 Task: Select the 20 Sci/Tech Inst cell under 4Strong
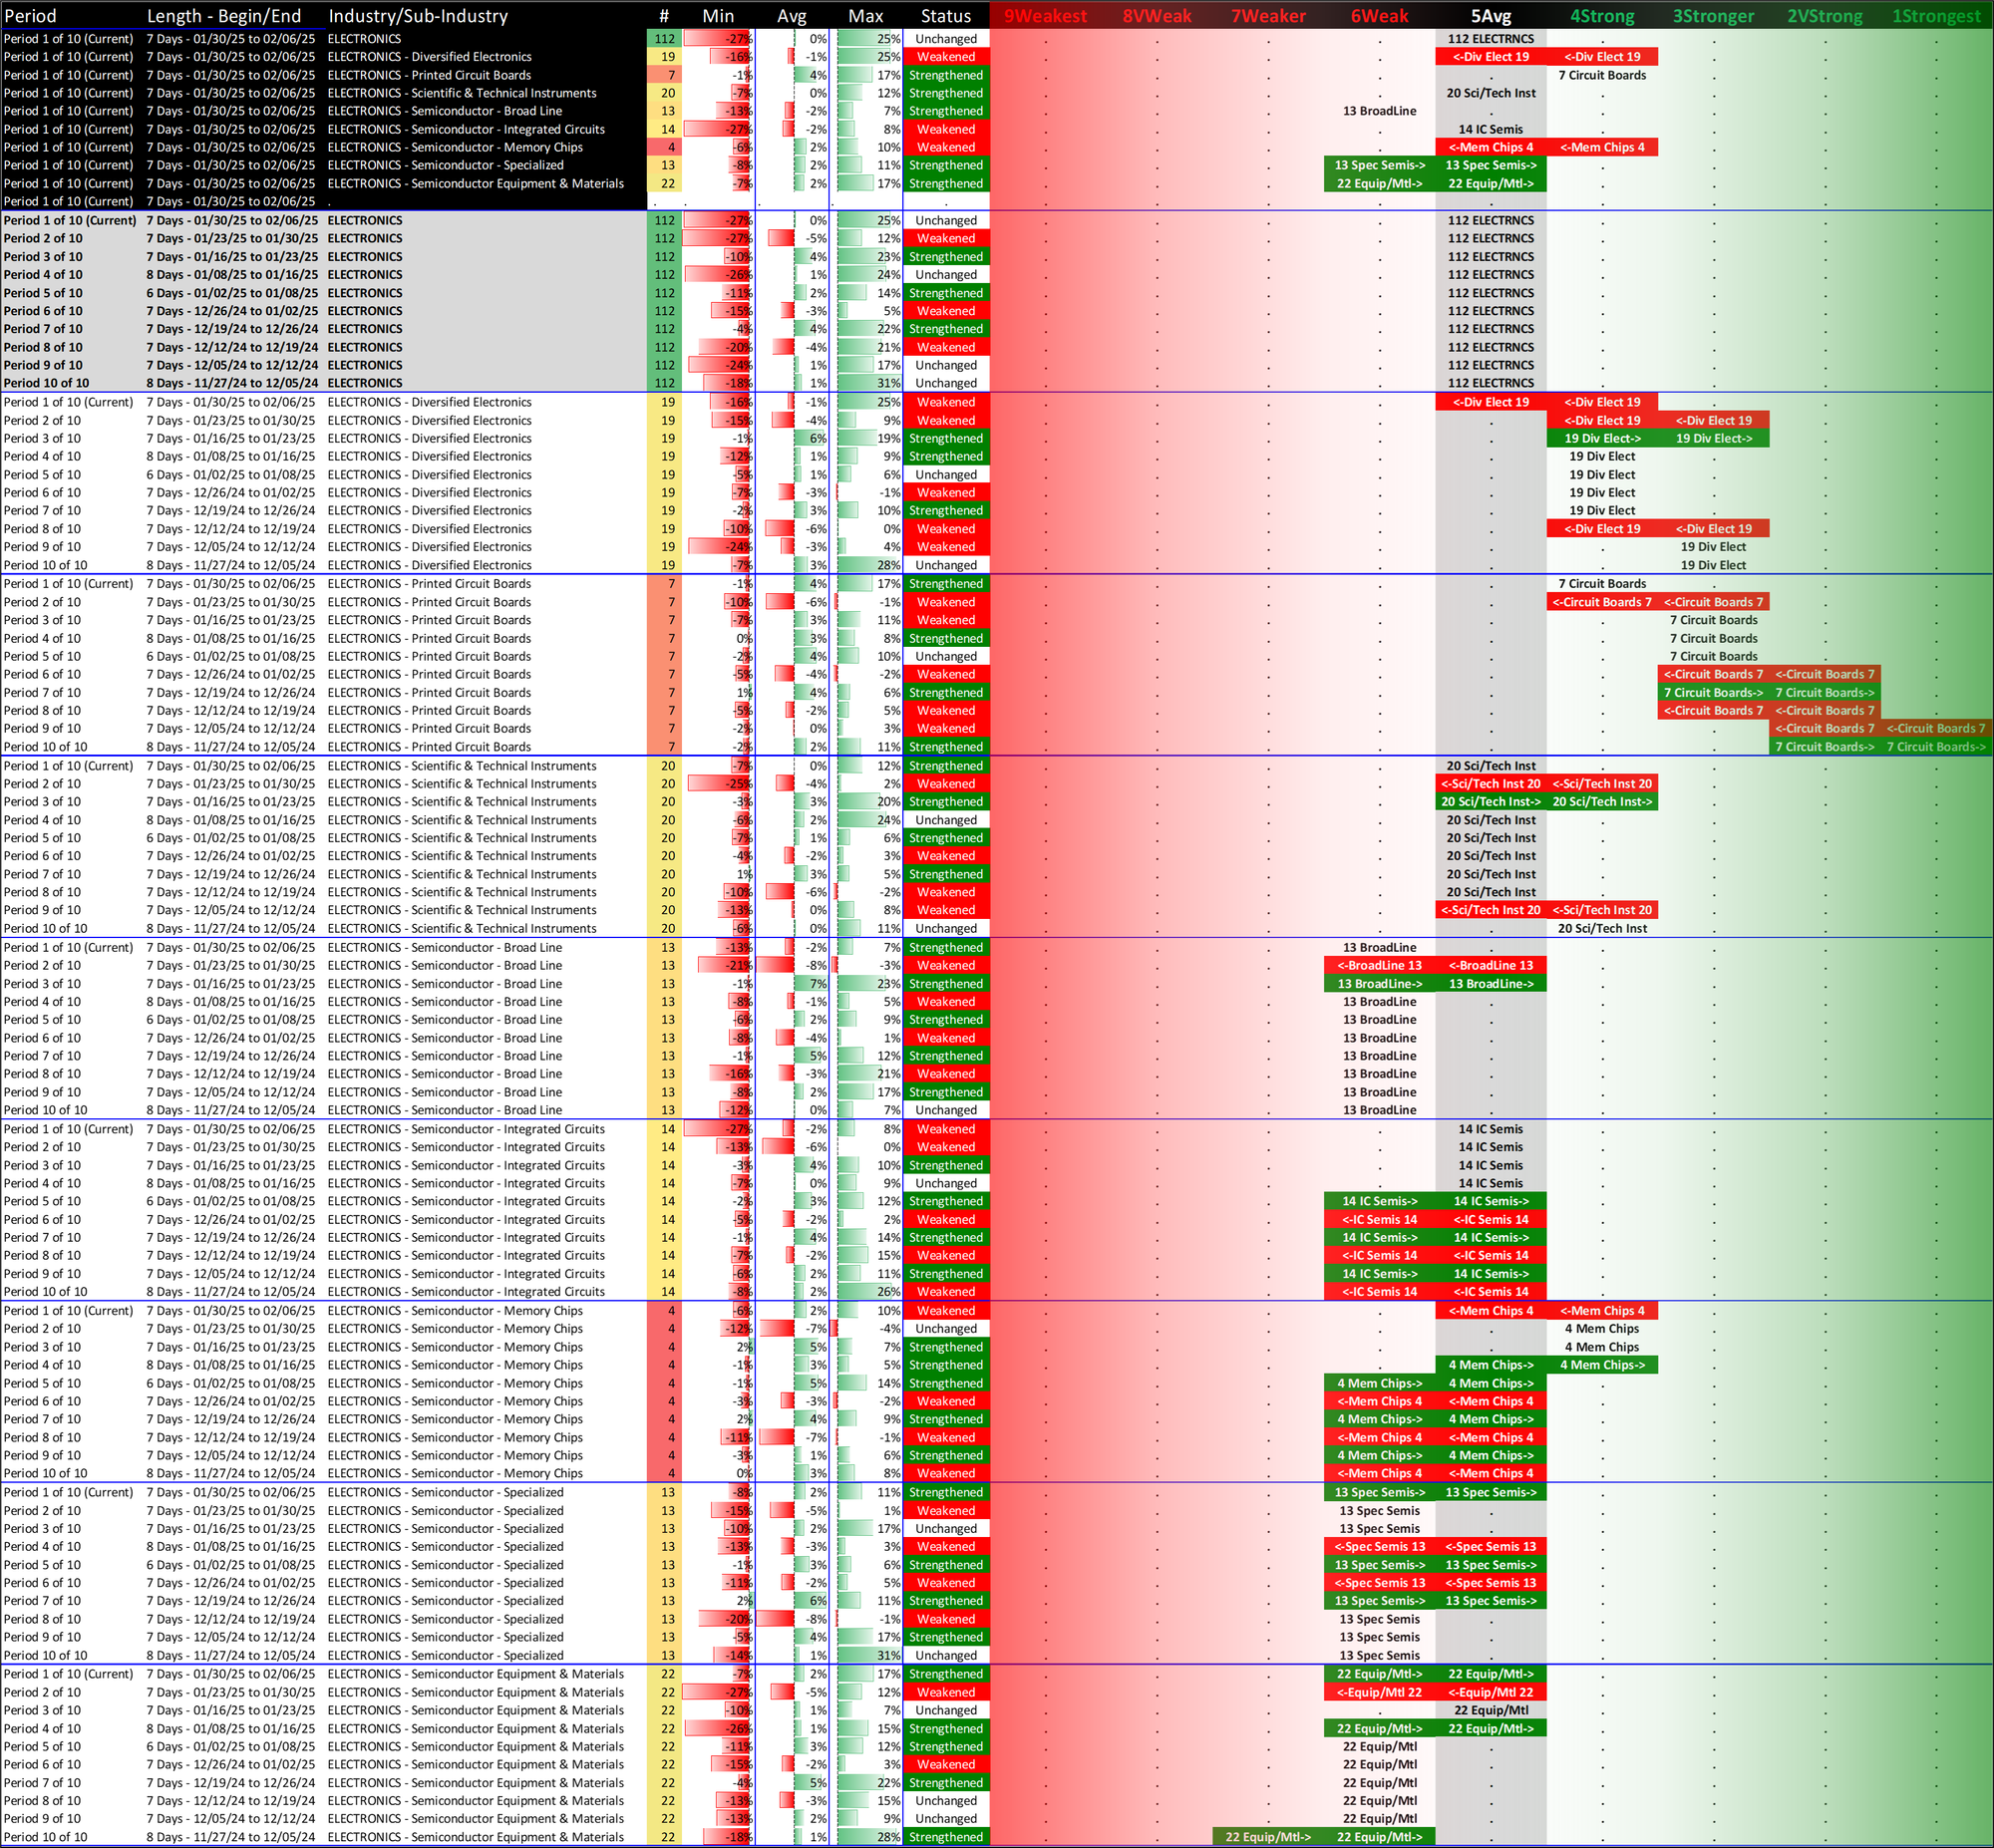(x=1602, y=928)
